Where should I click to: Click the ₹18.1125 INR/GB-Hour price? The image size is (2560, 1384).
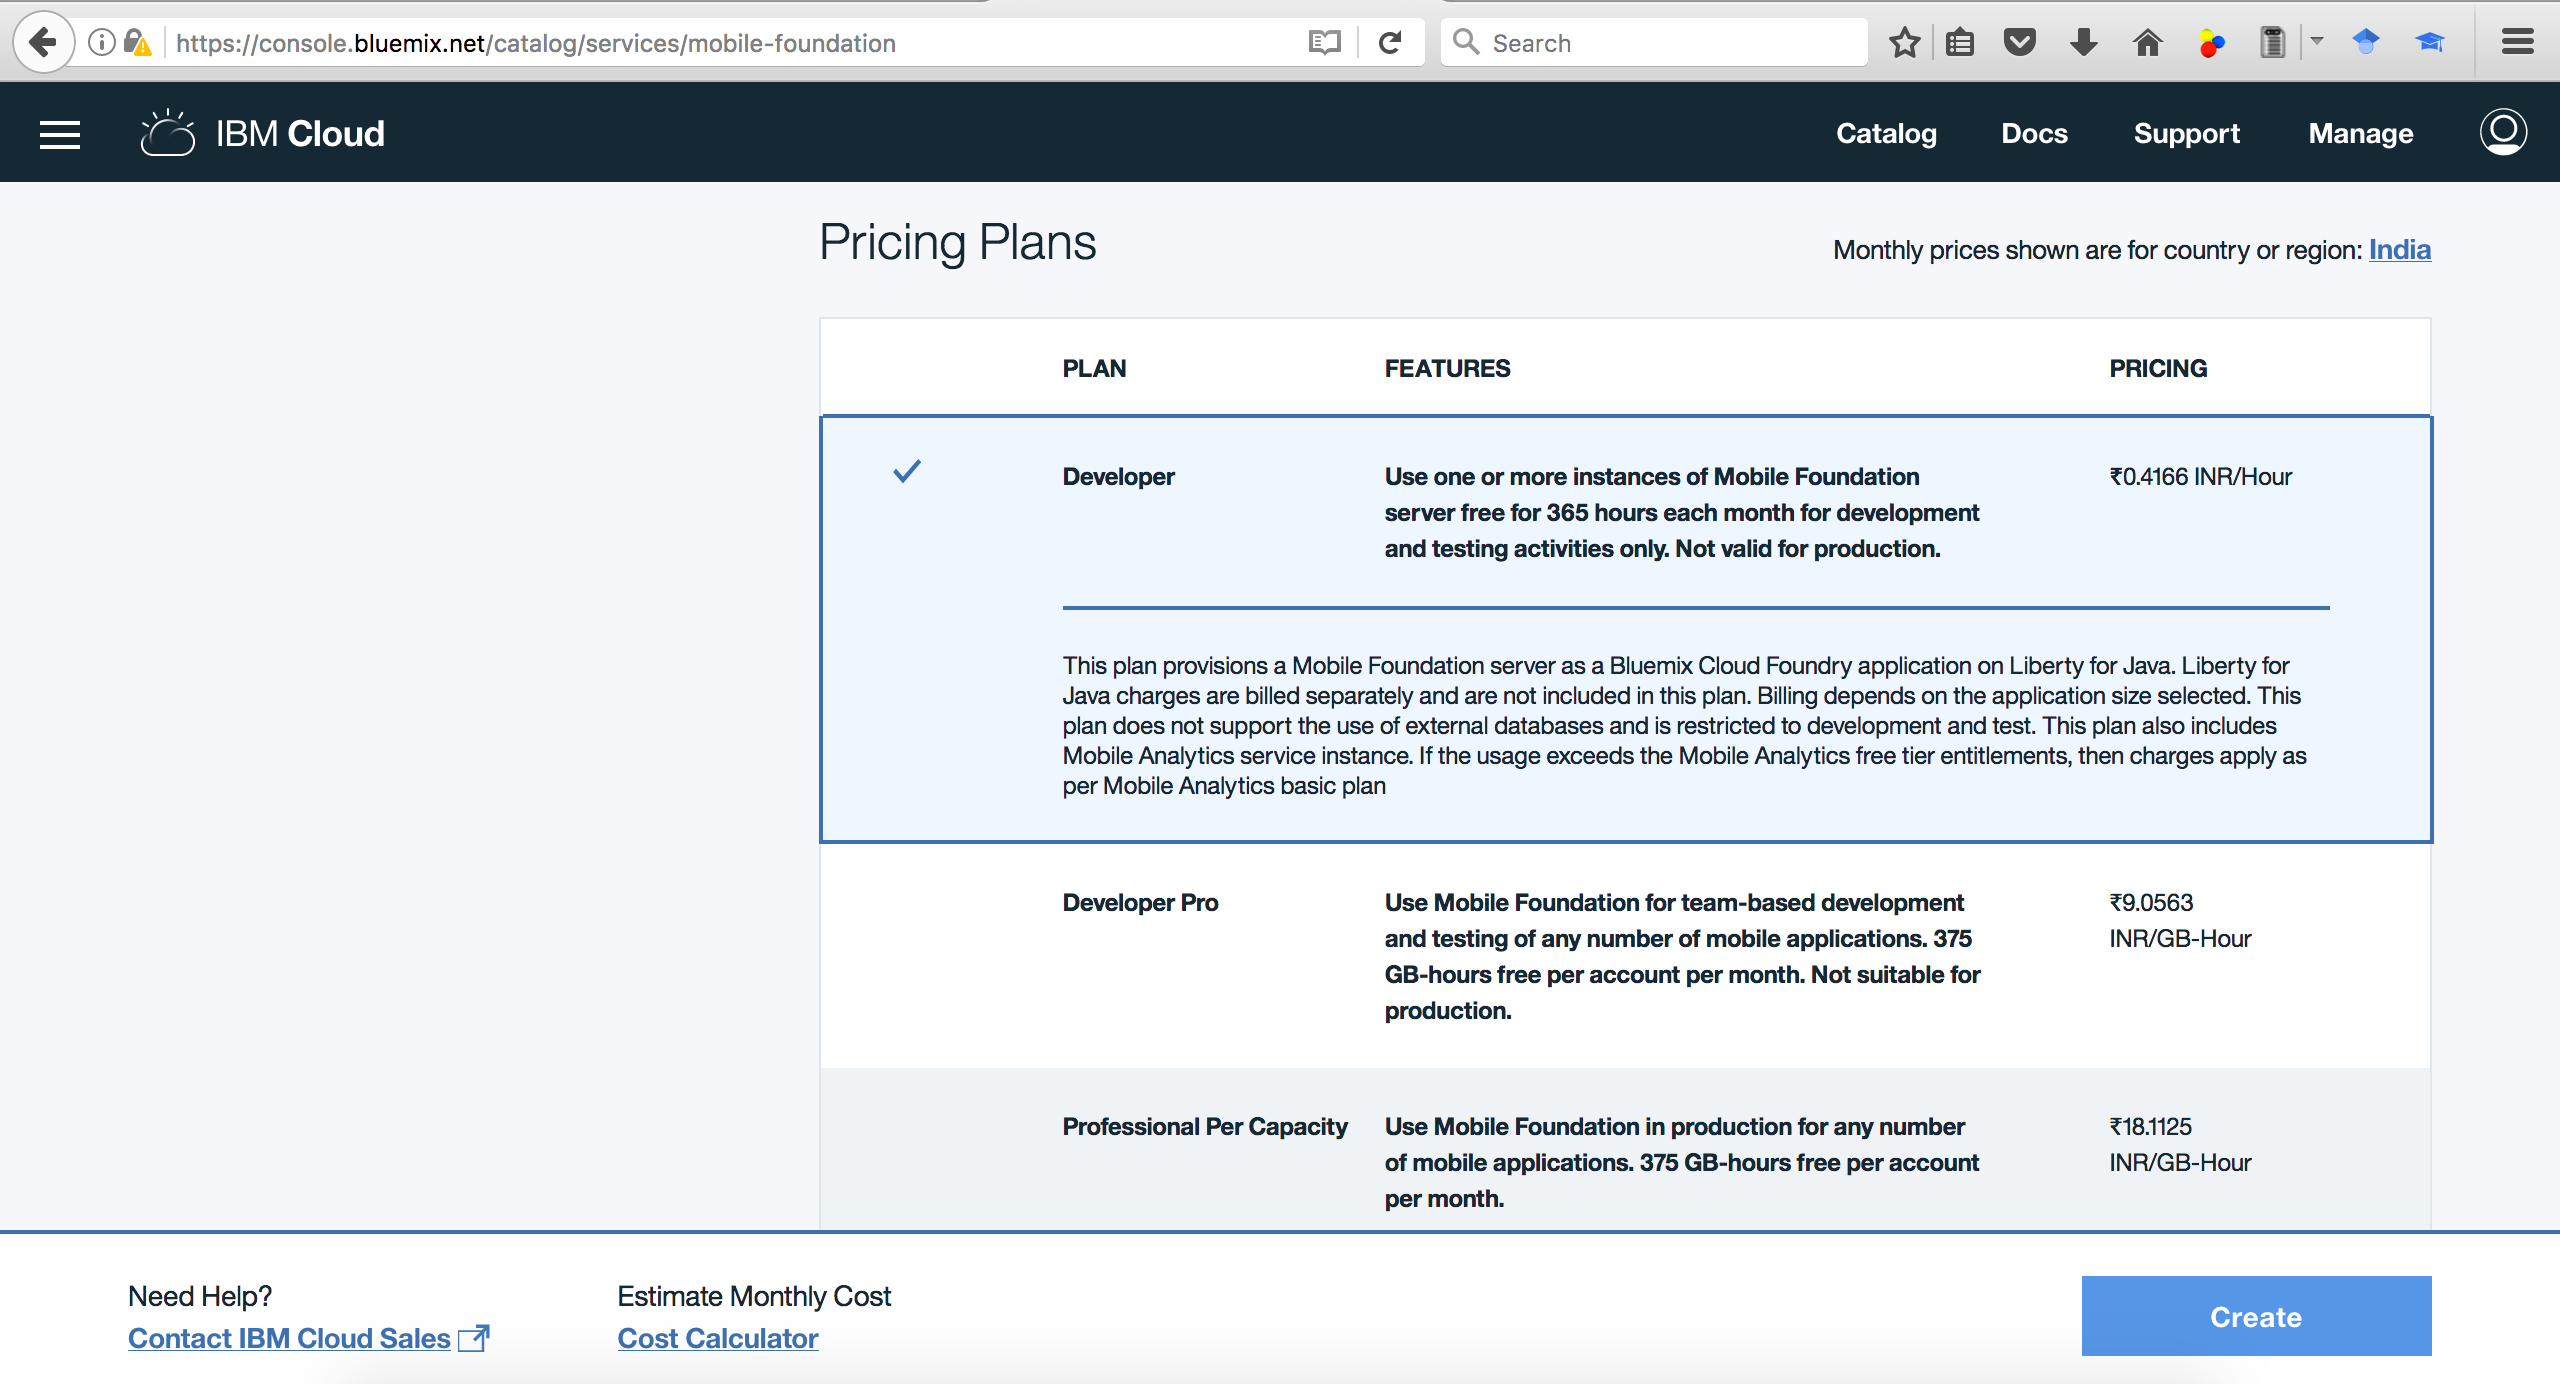tap(2180, 1144)
